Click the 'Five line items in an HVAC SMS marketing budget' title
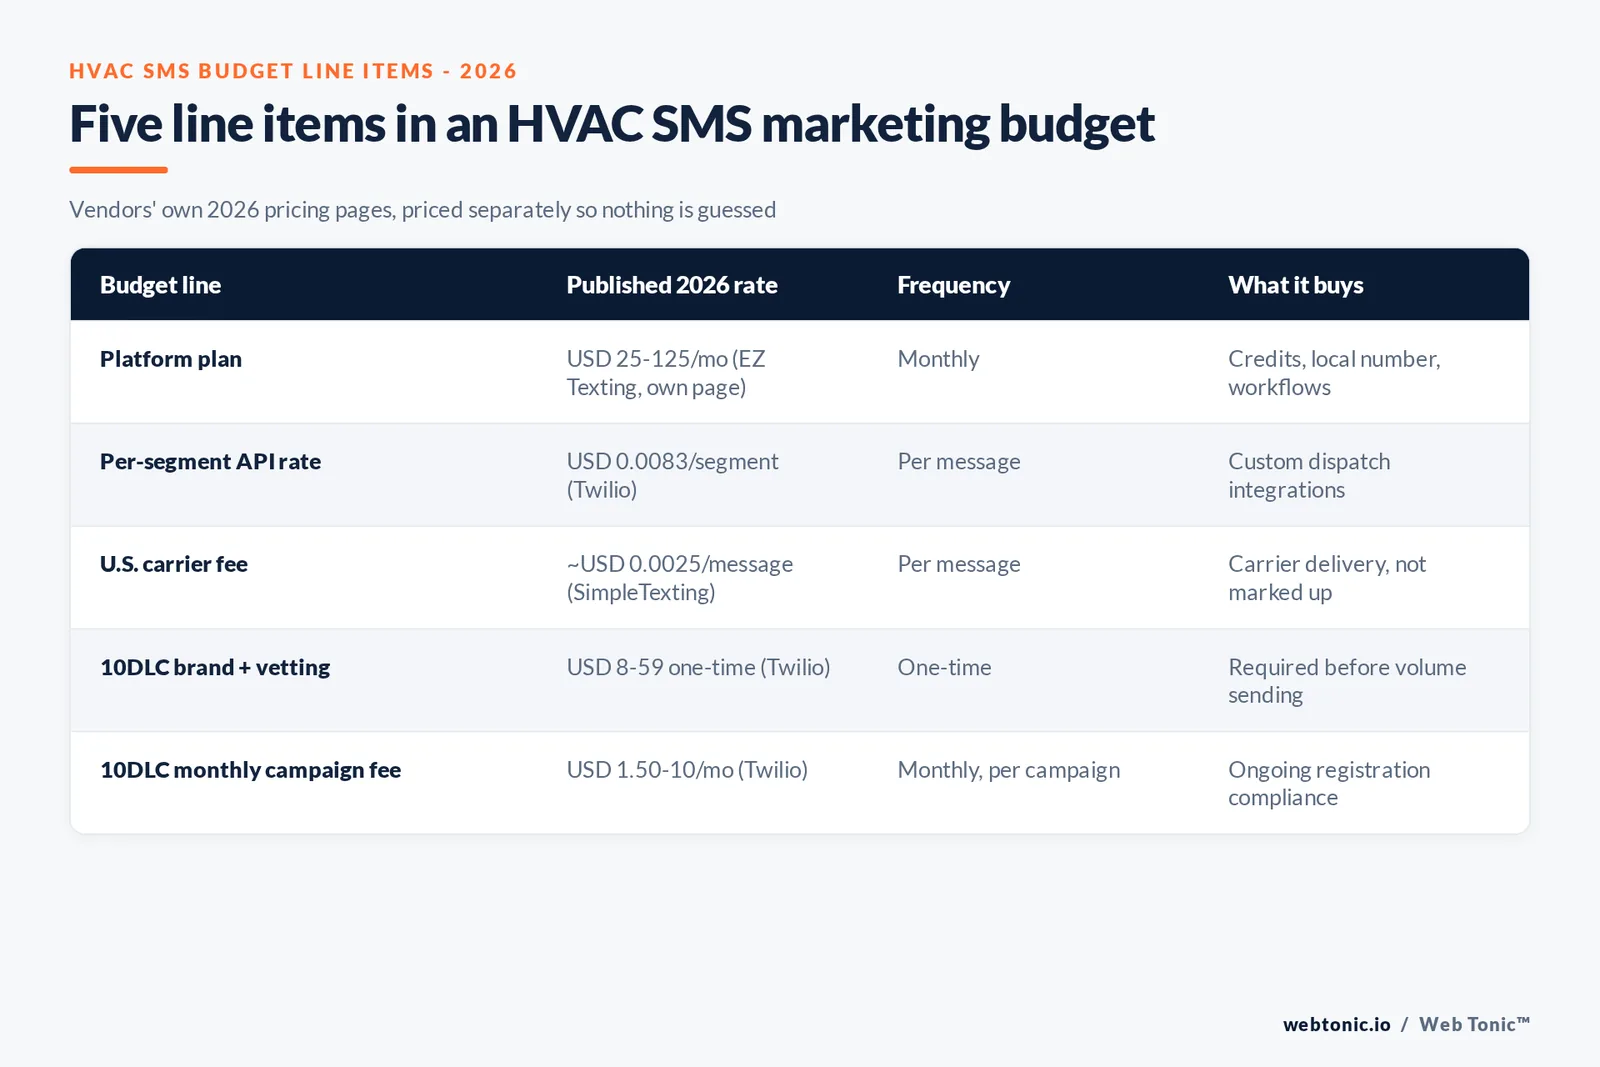This screenshot has height=1067, width=1600. [612, 125]
